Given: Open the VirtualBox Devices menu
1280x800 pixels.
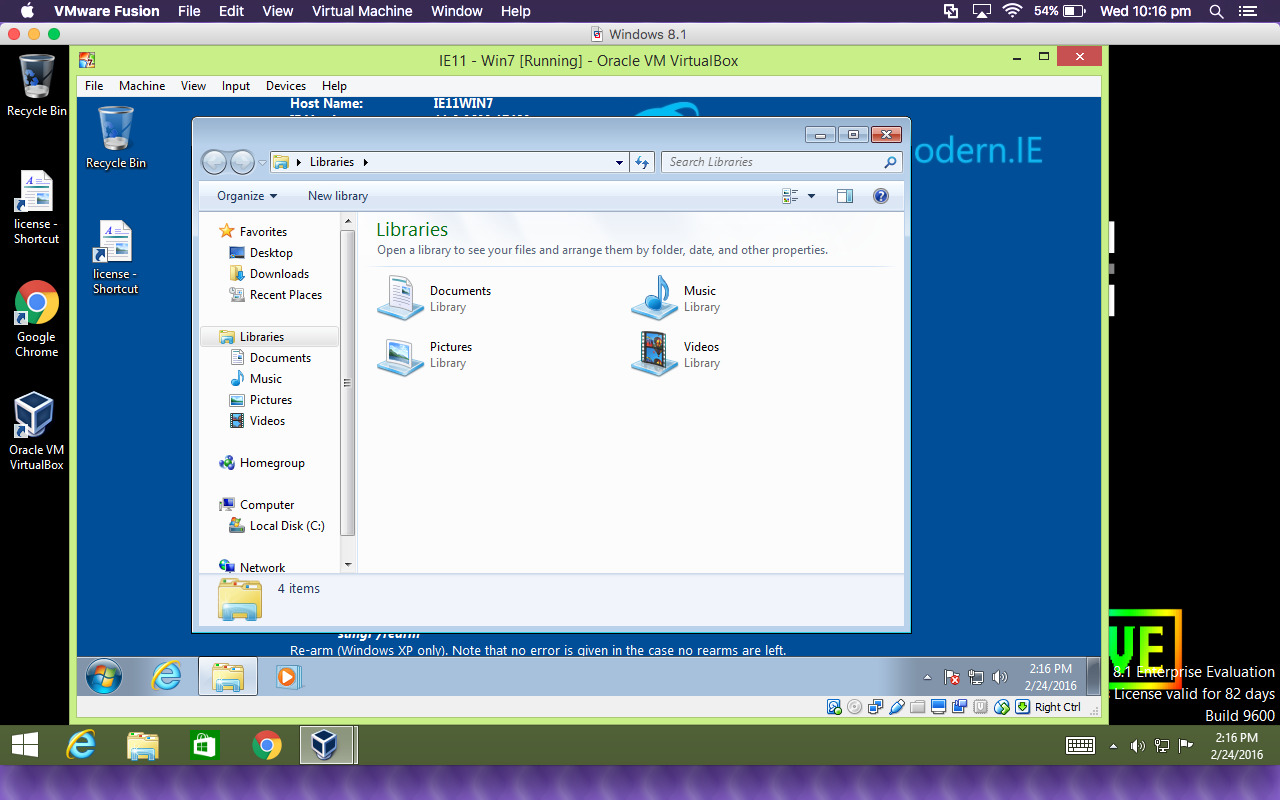Looking at the screenshot, I should click(x=285, y=86).
